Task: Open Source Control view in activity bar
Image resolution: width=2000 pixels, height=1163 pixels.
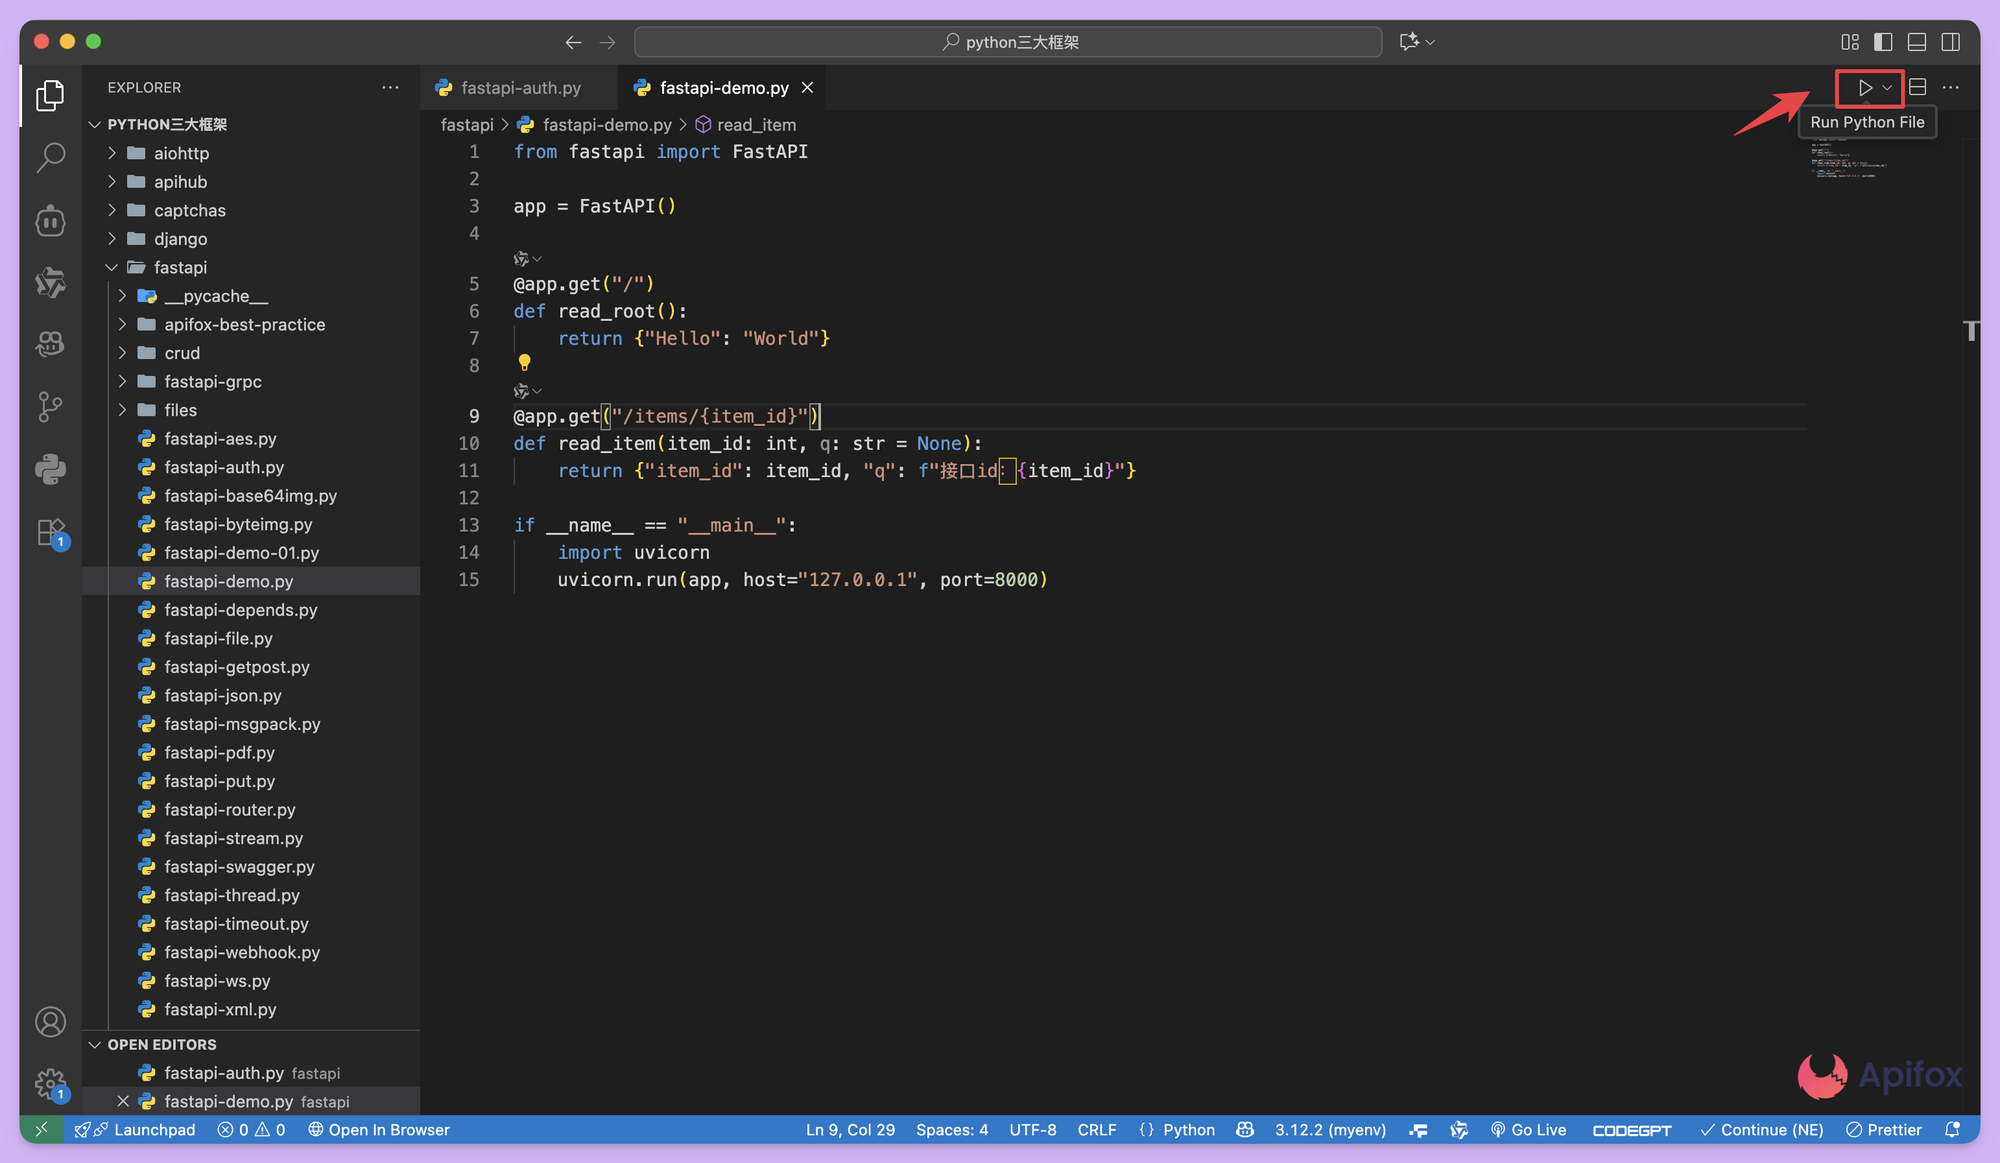Action: tap(50, 406)
